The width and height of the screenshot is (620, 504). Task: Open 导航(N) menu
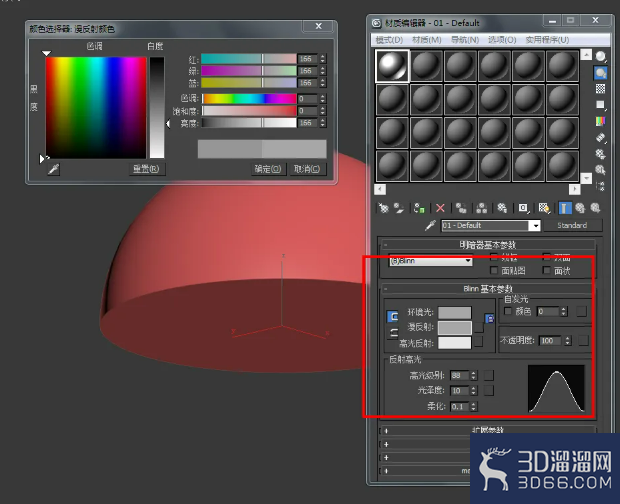[x=465, y=40]
